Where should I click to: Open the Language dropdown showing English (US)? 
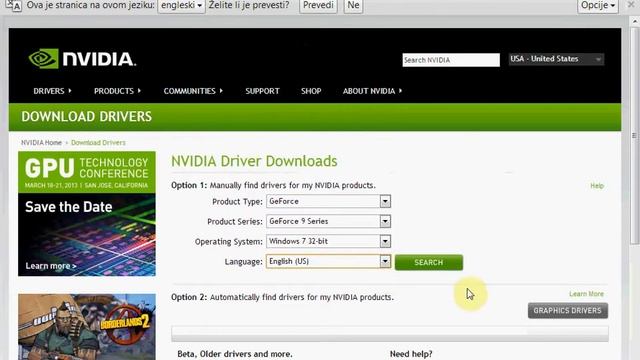(x=329, y=261)
